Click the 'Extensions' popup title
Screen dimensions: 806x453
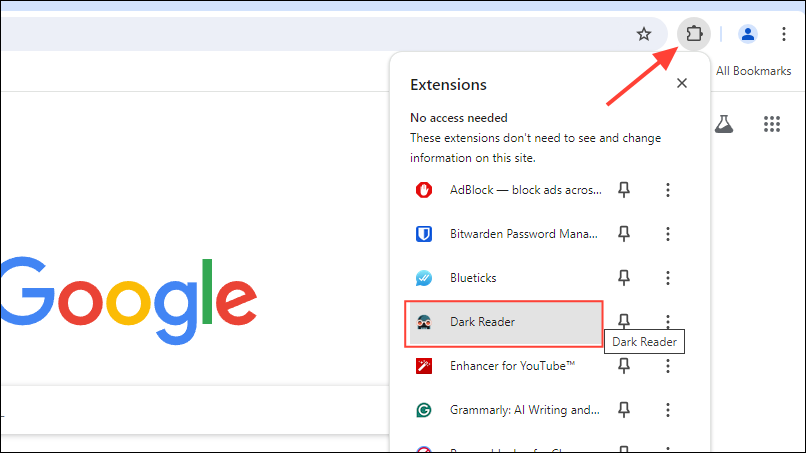448,84
